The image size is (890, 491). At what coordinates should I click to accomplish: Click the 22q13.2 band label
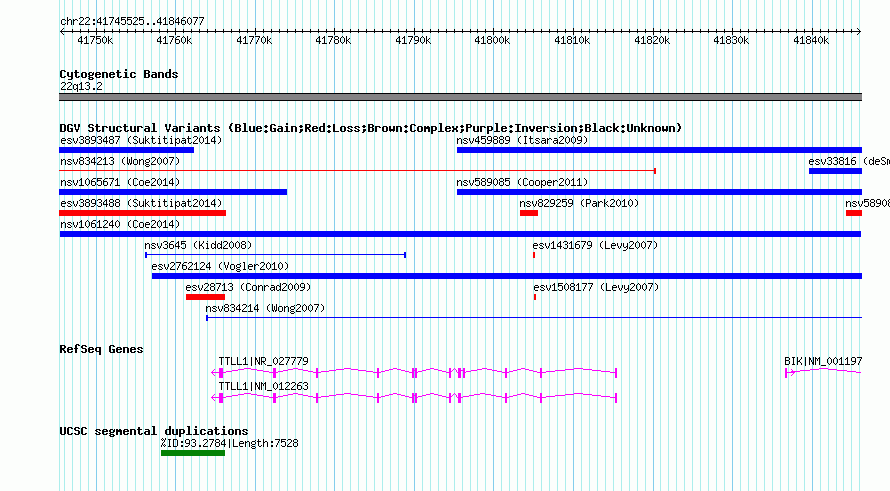coord(81,86)
